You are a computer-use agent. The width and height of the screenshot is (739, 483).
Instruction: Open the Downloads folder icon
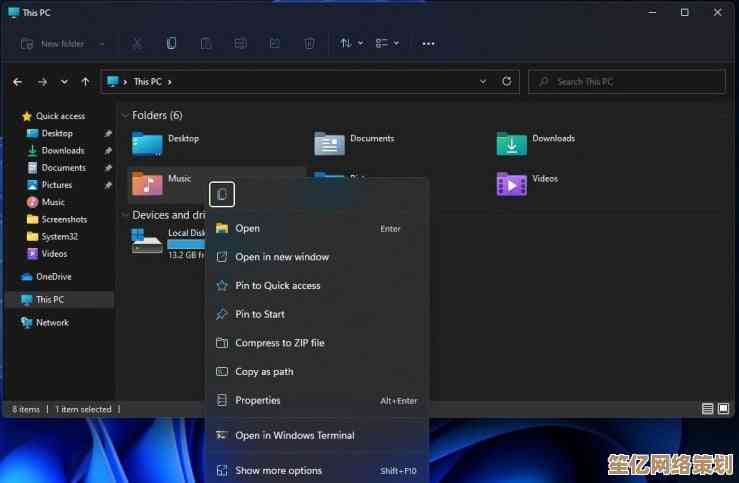[x=511, y=144]
